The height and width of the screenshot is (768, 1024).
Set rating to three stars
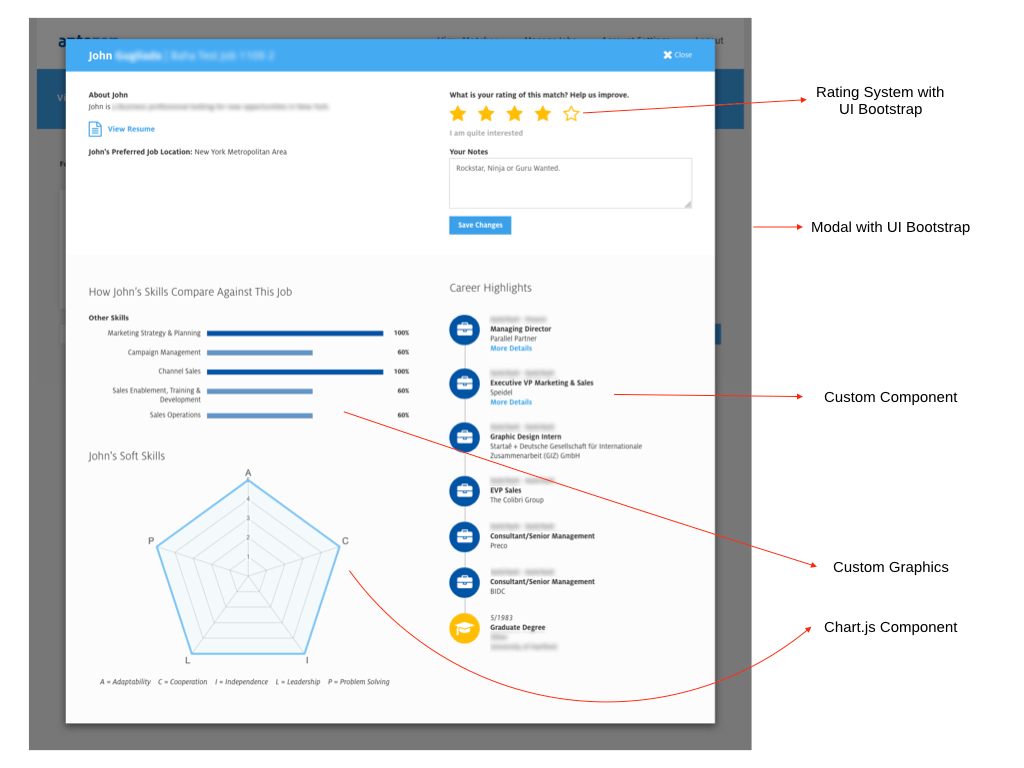pyautogui.click(x=514, y=114)
